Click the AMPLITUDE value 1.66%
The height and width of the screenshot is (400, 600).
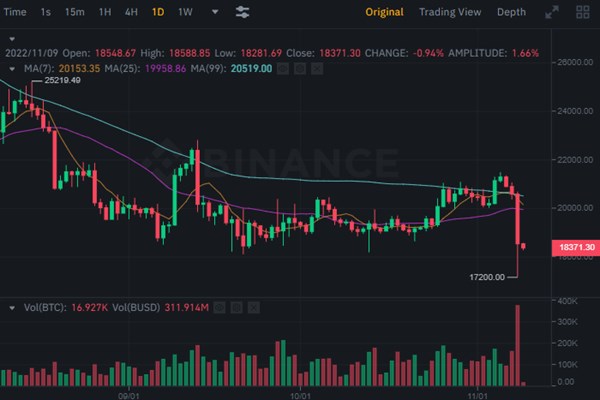coord(525,53)
